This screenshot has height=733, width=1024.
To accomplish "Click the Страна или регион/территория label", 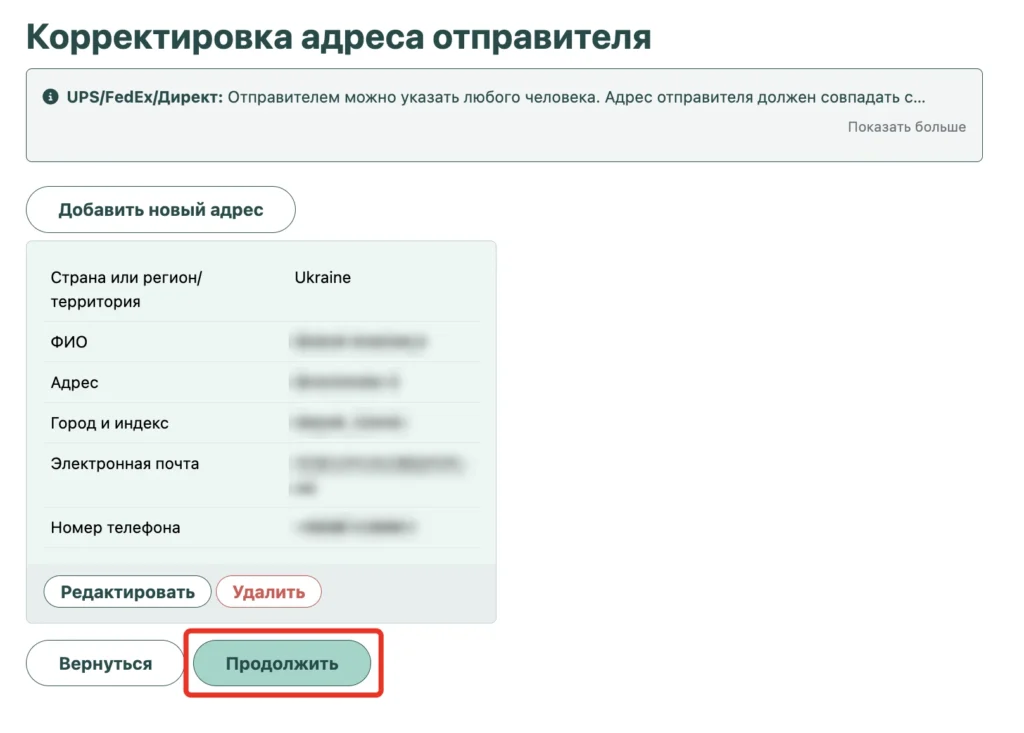I will click(x=126, y=289).
